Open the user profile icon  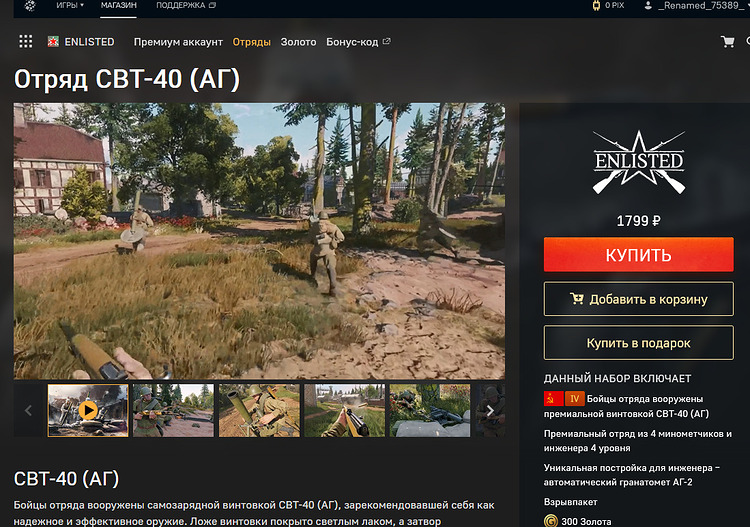[648, 6]
